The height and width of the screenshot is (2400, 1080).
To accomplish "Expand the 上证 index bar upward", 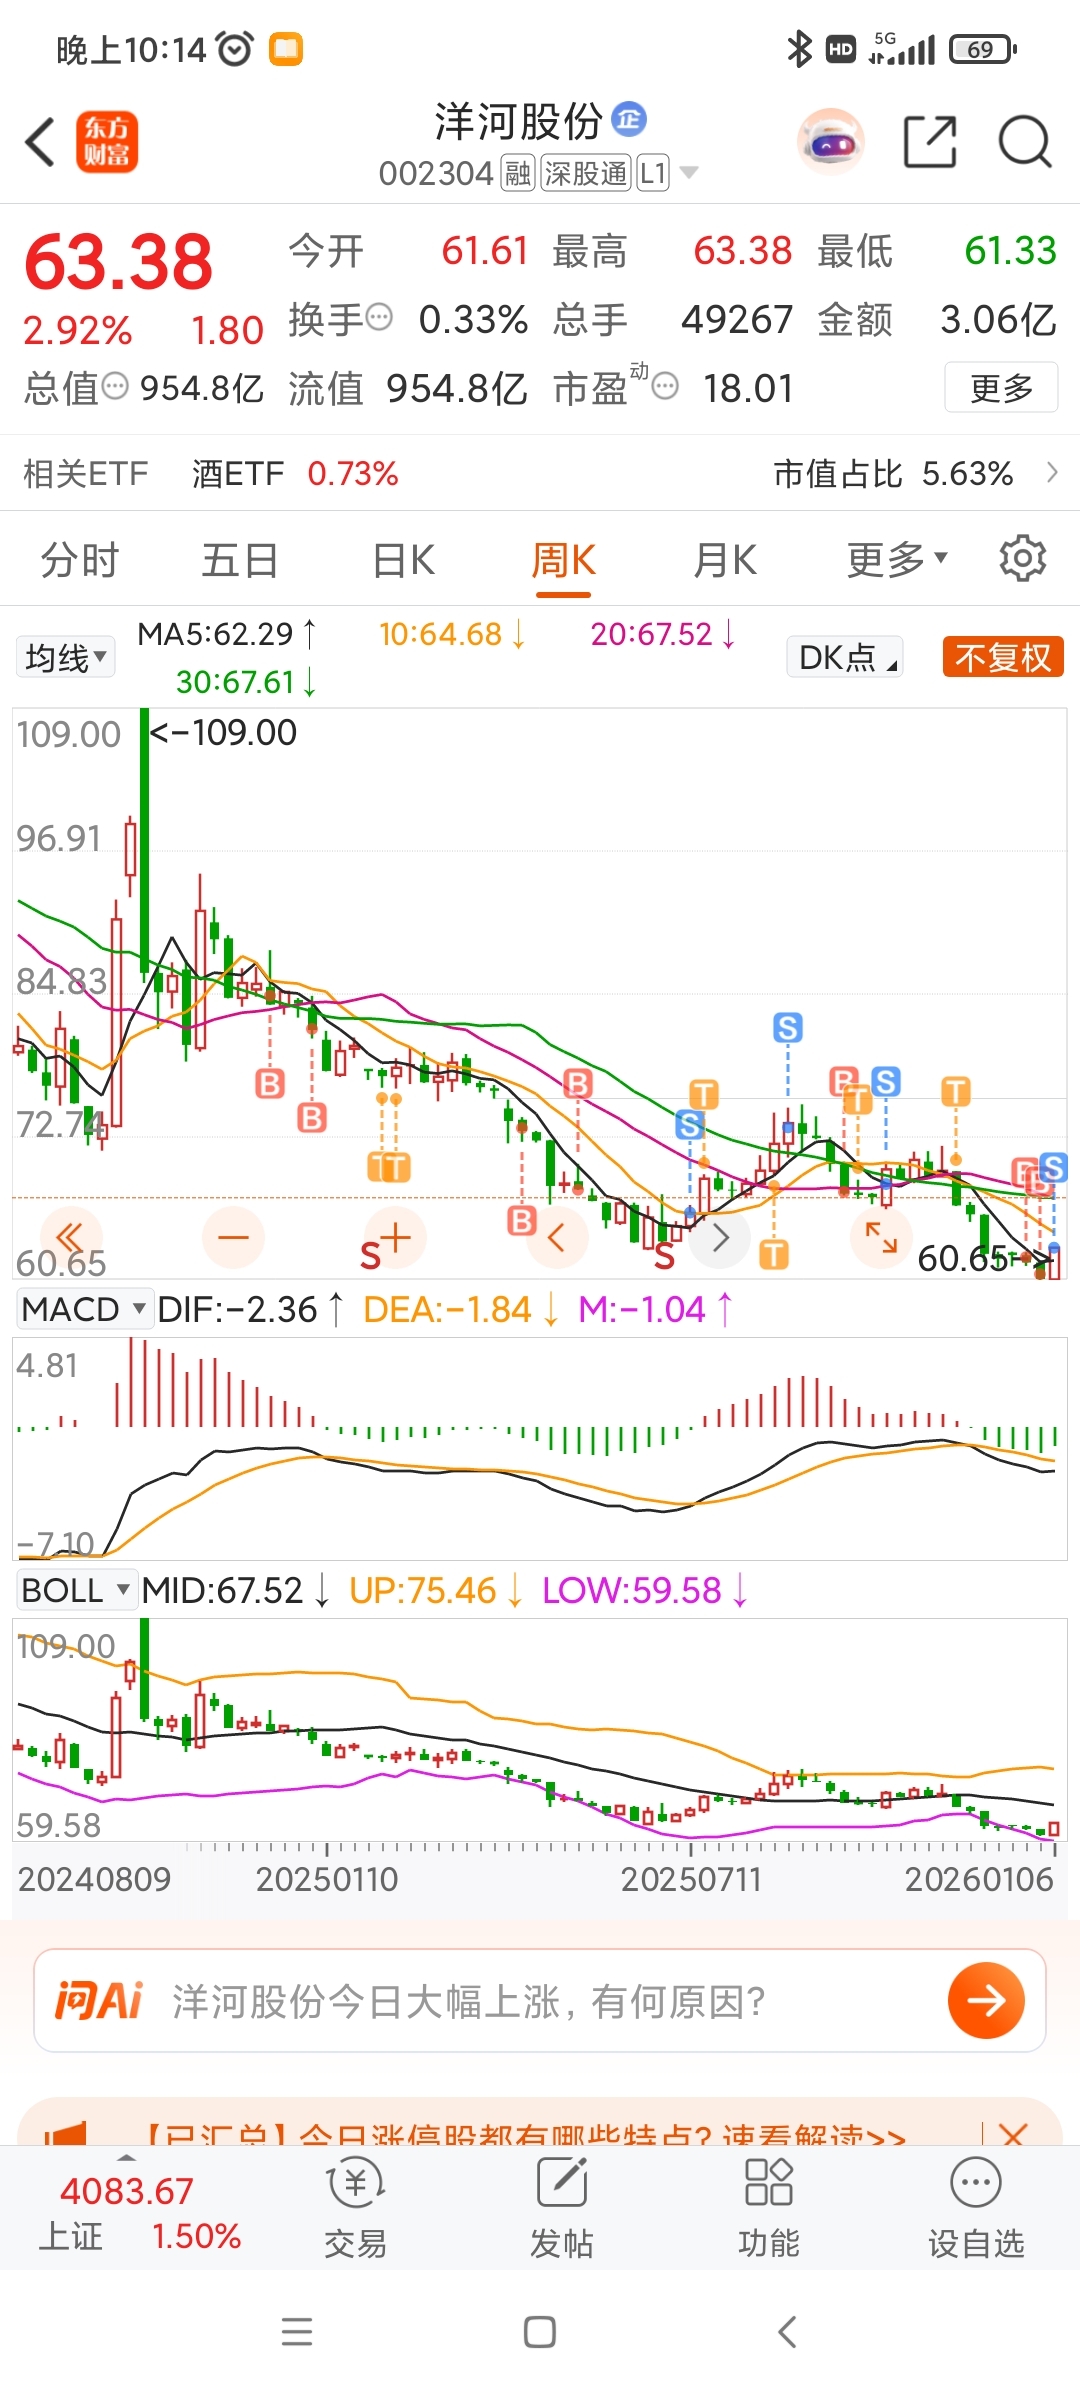I will (x=126, y=2158).
